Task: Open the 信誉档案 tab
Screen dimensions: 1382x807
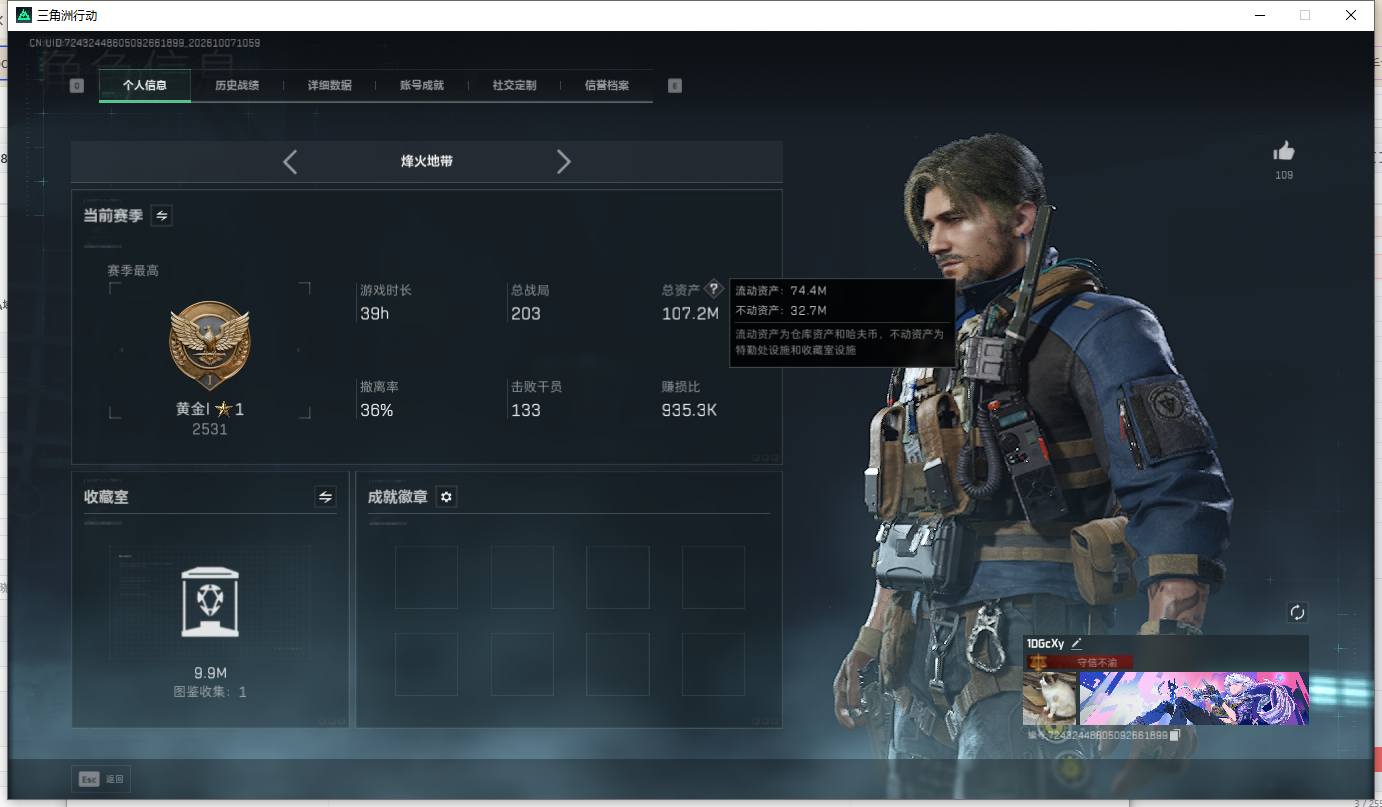Action: (x=607, y=86)
